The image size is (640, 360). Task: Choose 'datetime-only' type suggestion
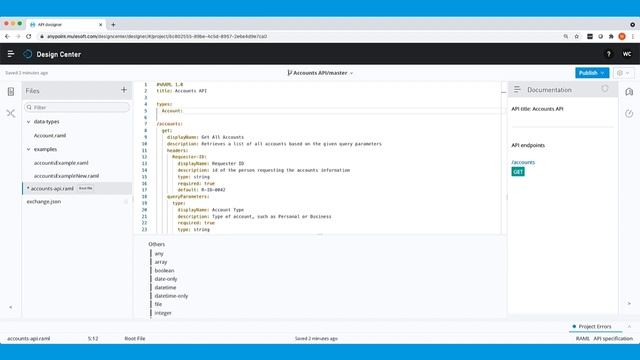coord(171,296)
